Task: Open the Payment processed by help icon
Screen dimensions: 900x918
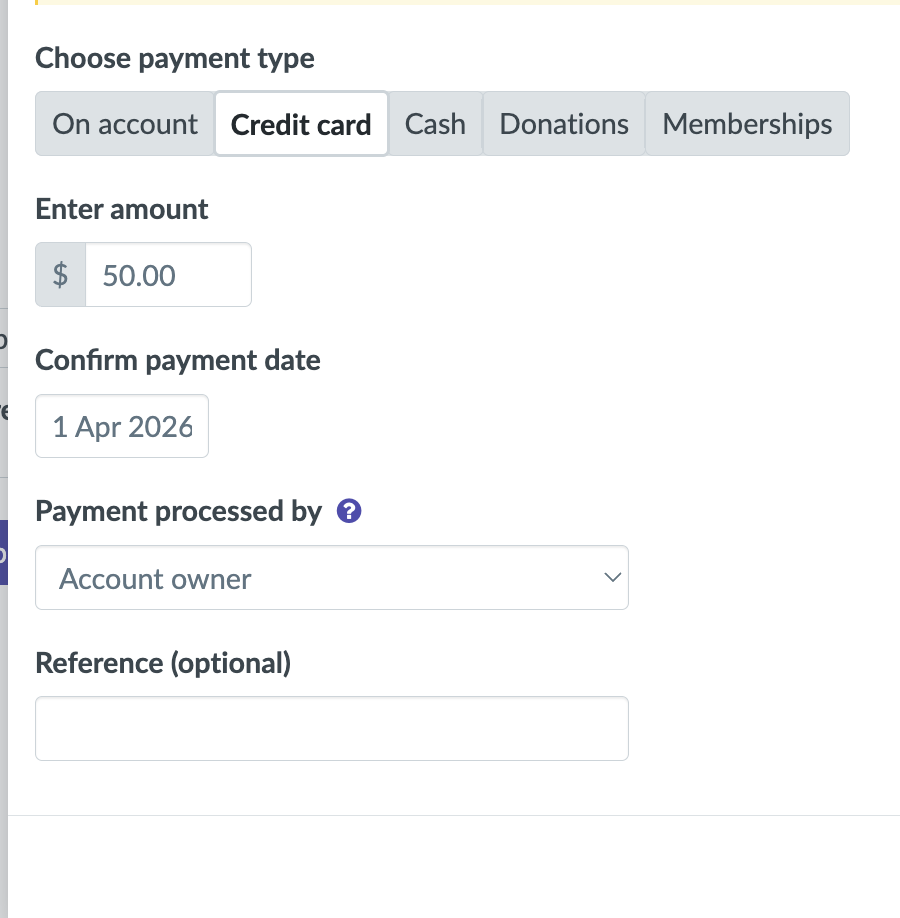Action: point(349,512)
